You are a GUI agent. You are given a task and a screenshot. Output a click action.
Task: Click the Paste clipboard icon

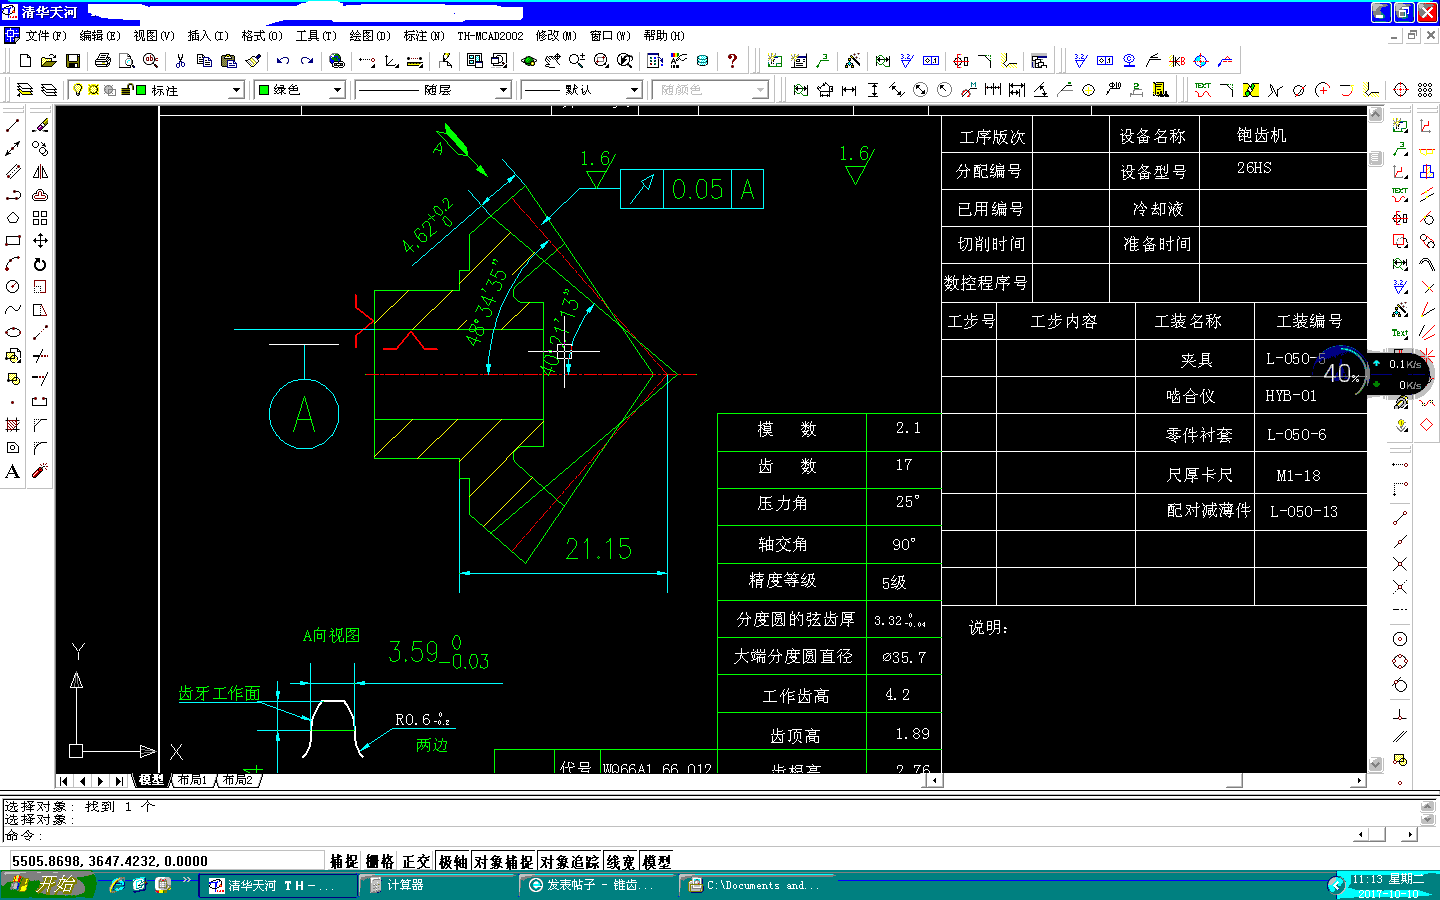(x=229, y=61)
